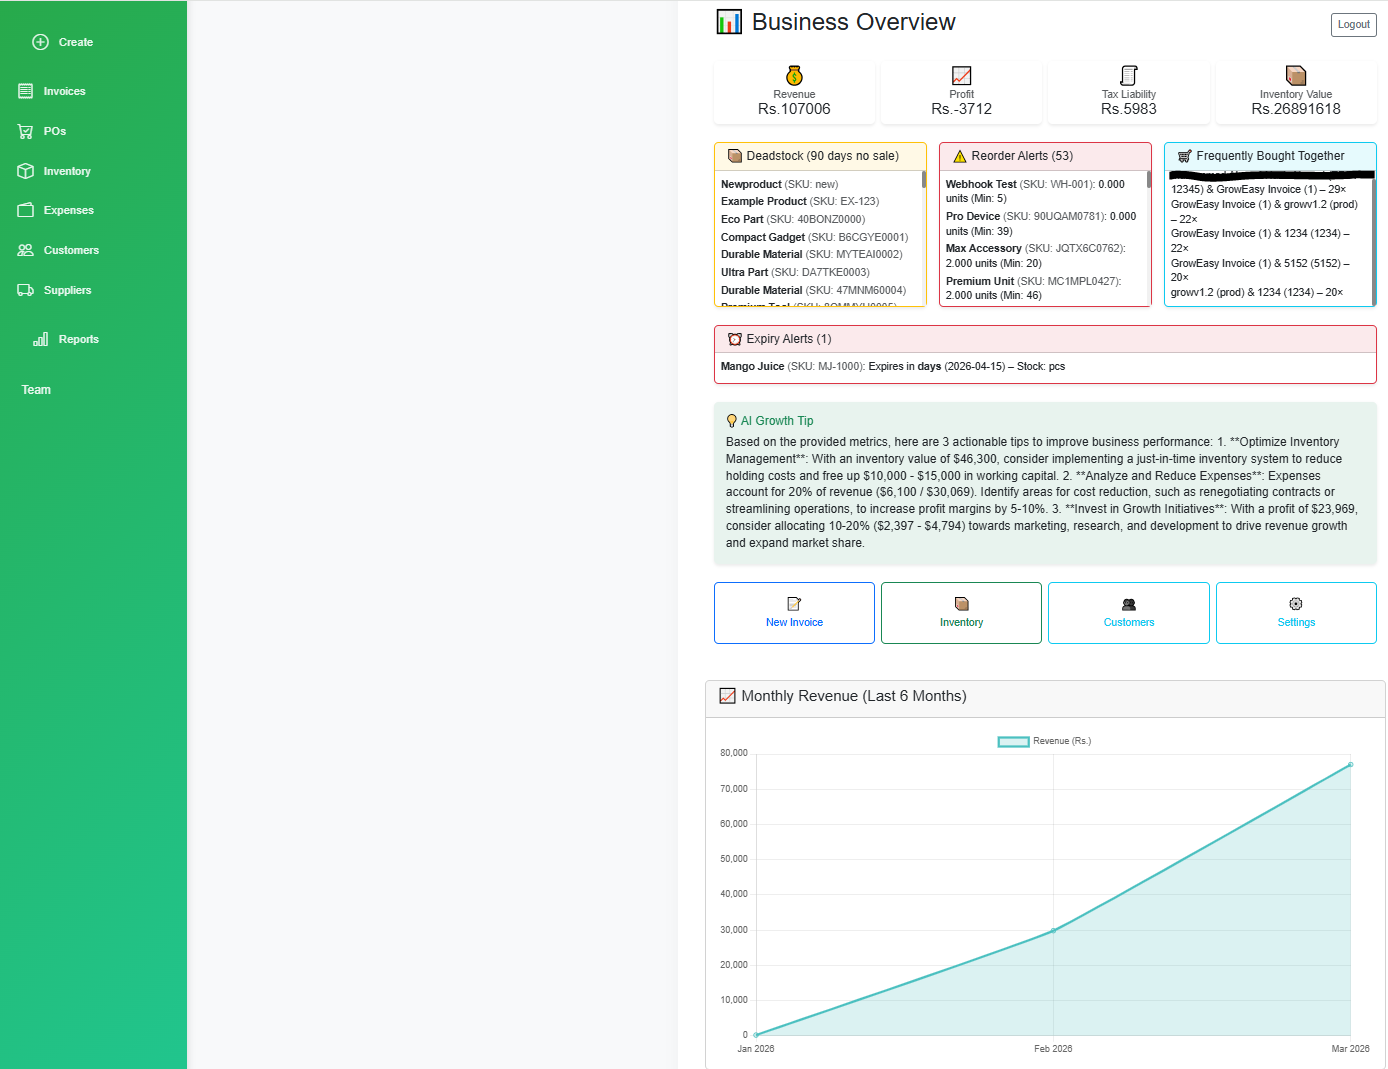Open the Inventory quick-action card button

[961, 613]
